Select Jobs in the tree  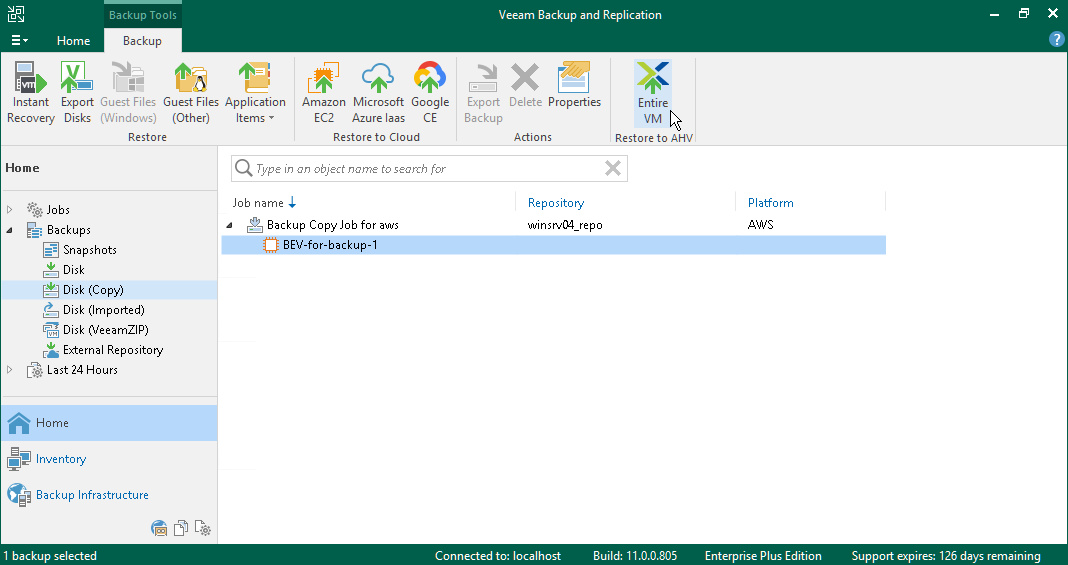click(x=58, y=210)
